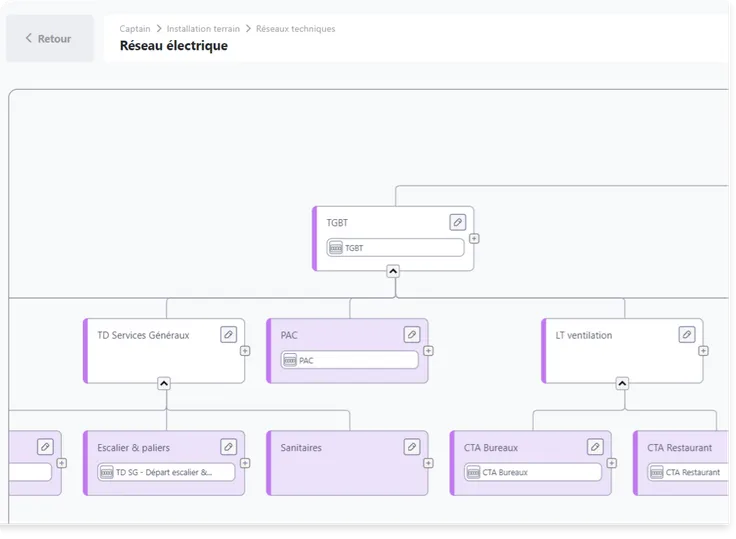Open the Installation terrain breadcrumb
This screenshot has height=539, width=736.
(x=203, y=29)
